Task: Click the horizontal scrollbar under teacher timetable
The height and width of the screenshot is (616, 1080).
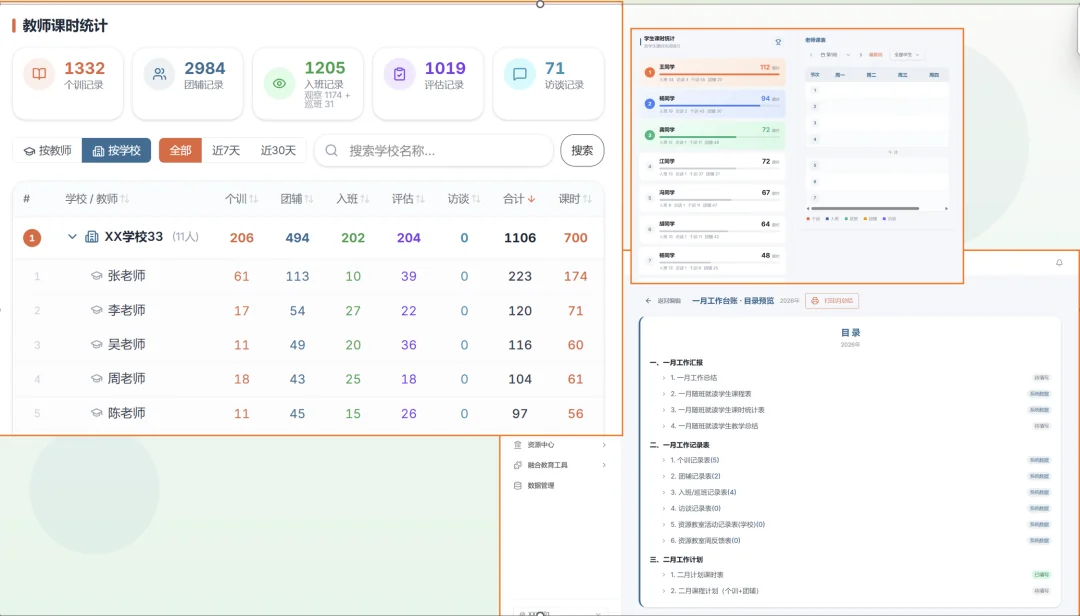Action: 865,208
